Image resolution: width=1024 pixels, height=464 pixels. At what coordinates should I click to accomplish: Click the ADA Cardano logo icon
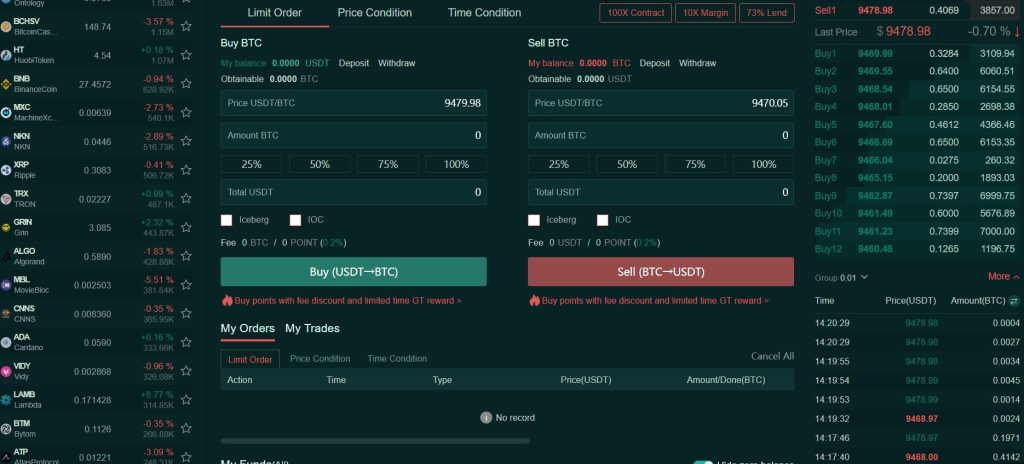click(6, 342)
